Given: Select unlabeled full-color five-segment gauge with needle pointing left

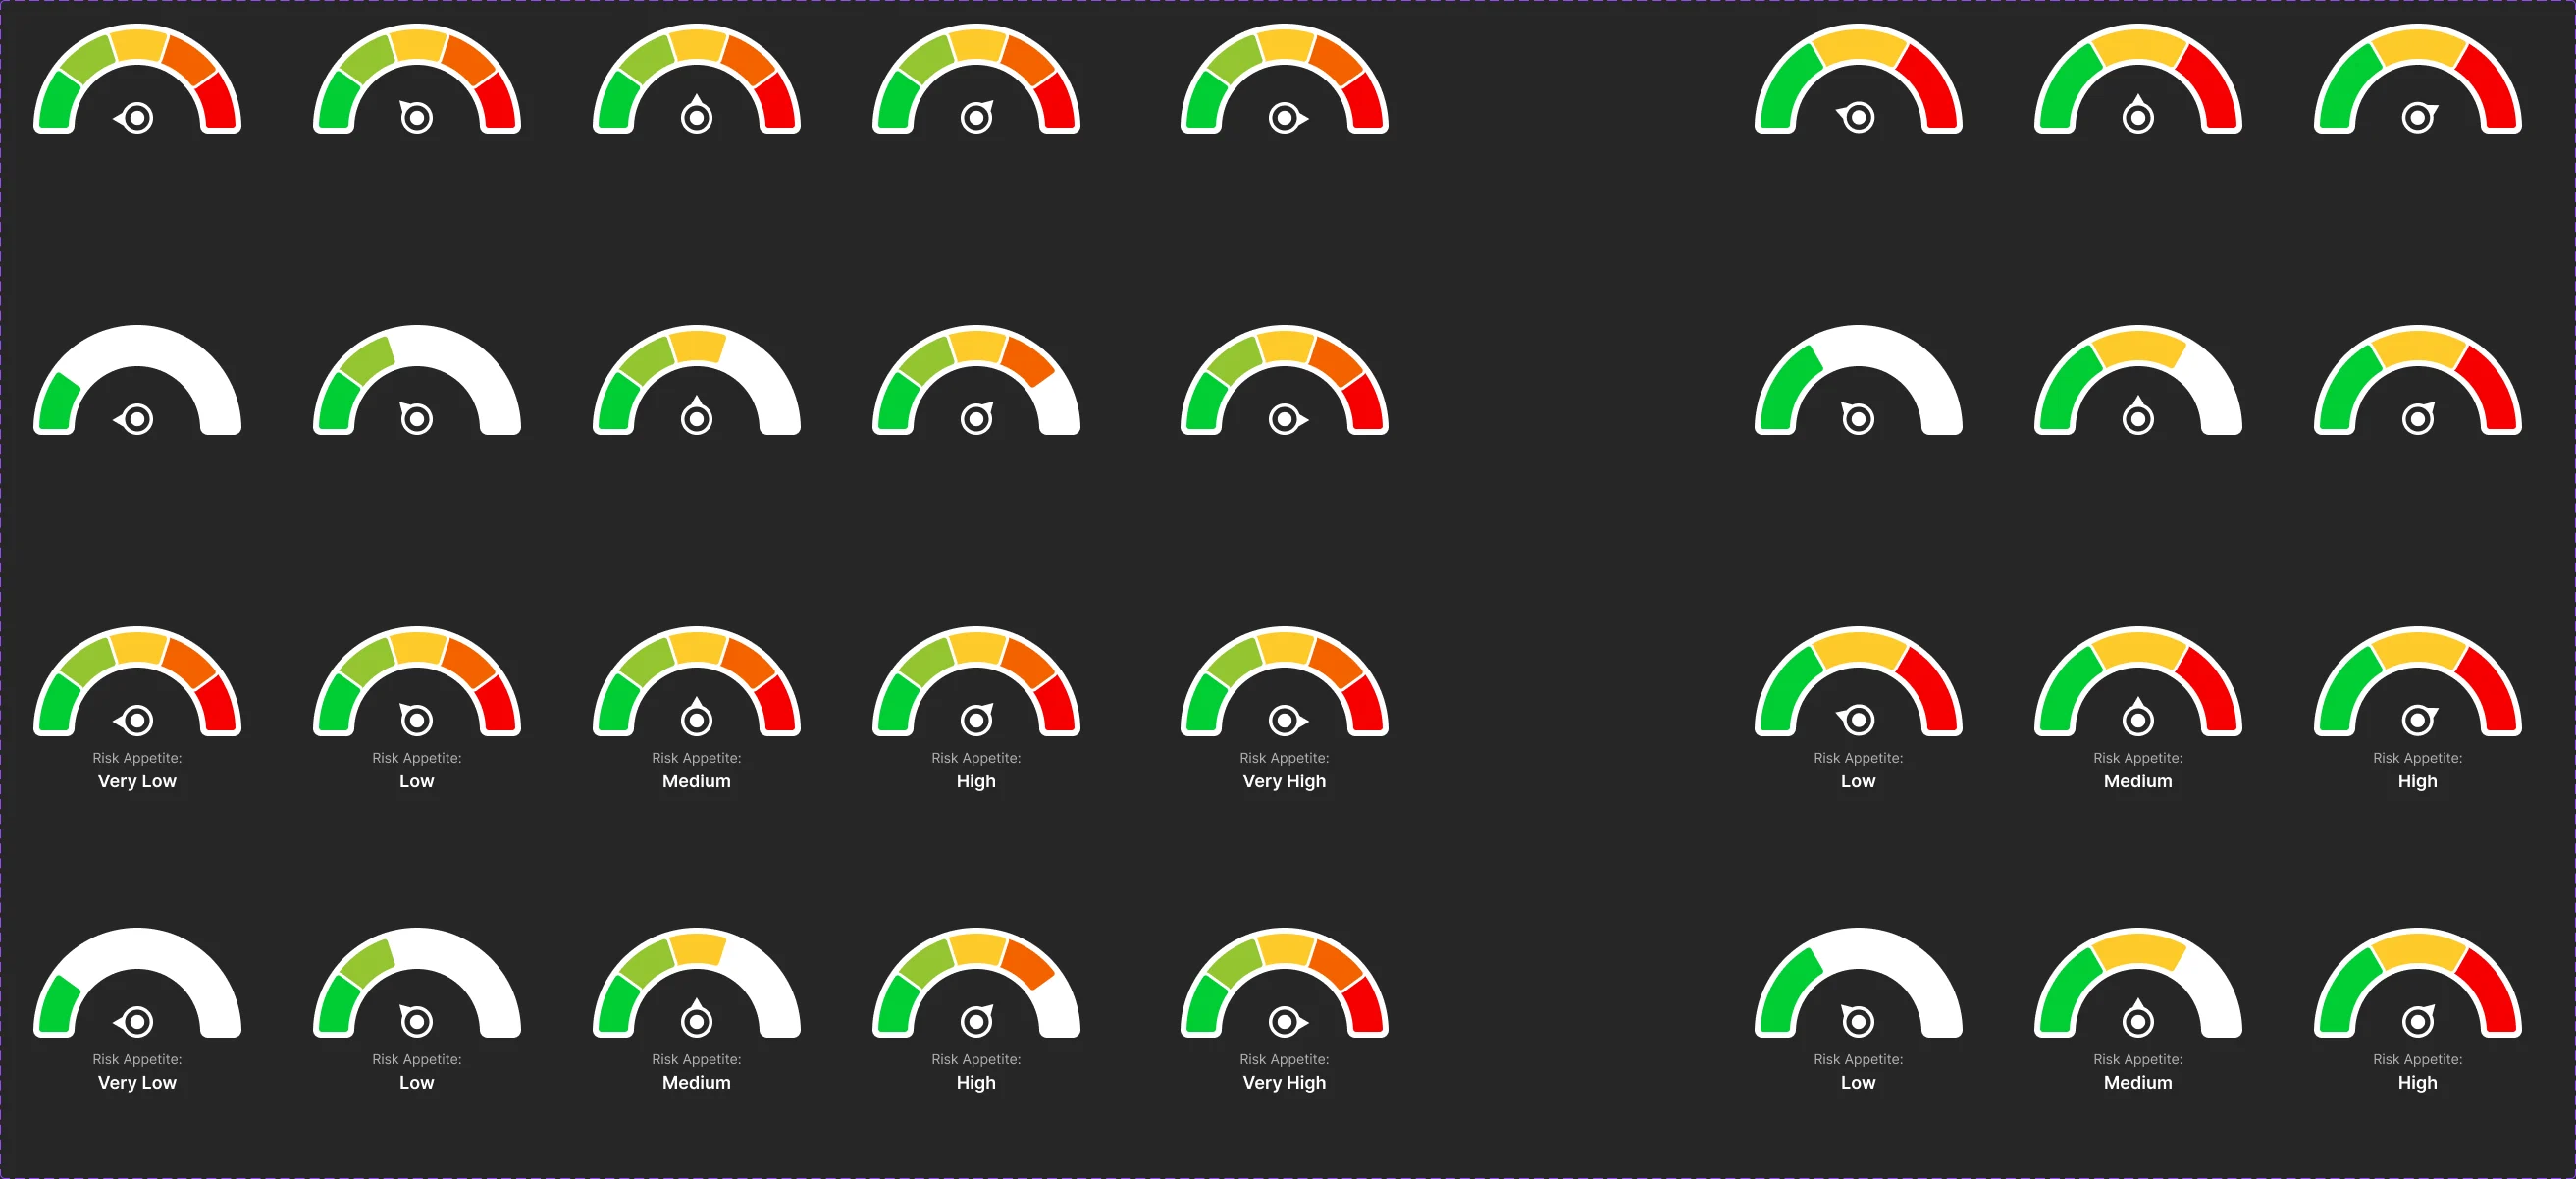Looking at the screenshot, I should coord(137,79).
